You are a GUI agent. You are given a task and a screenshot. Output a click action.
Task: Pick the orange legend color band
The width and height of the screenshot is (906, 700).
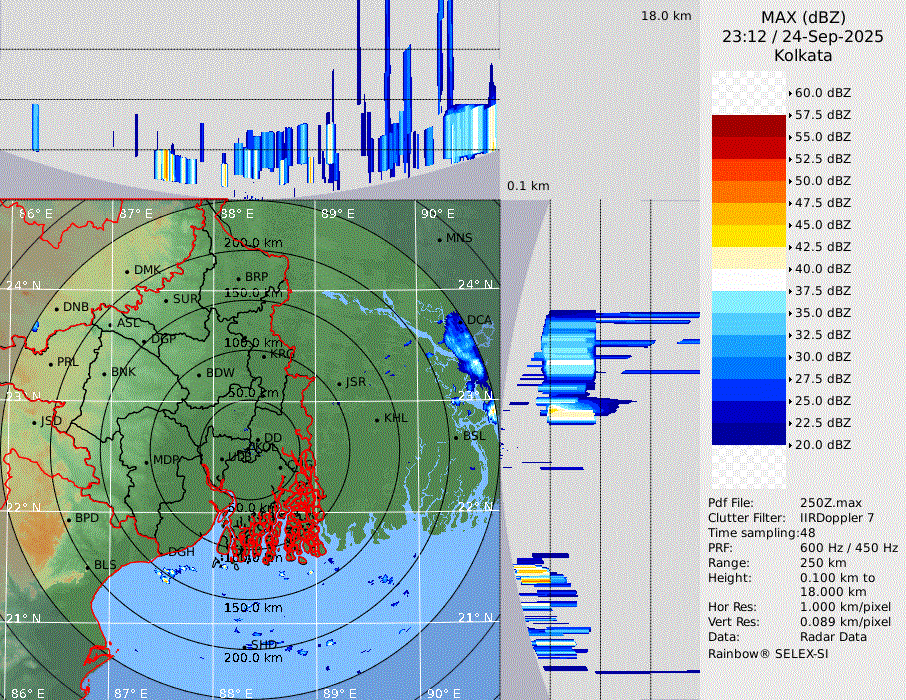pos(749,191)
